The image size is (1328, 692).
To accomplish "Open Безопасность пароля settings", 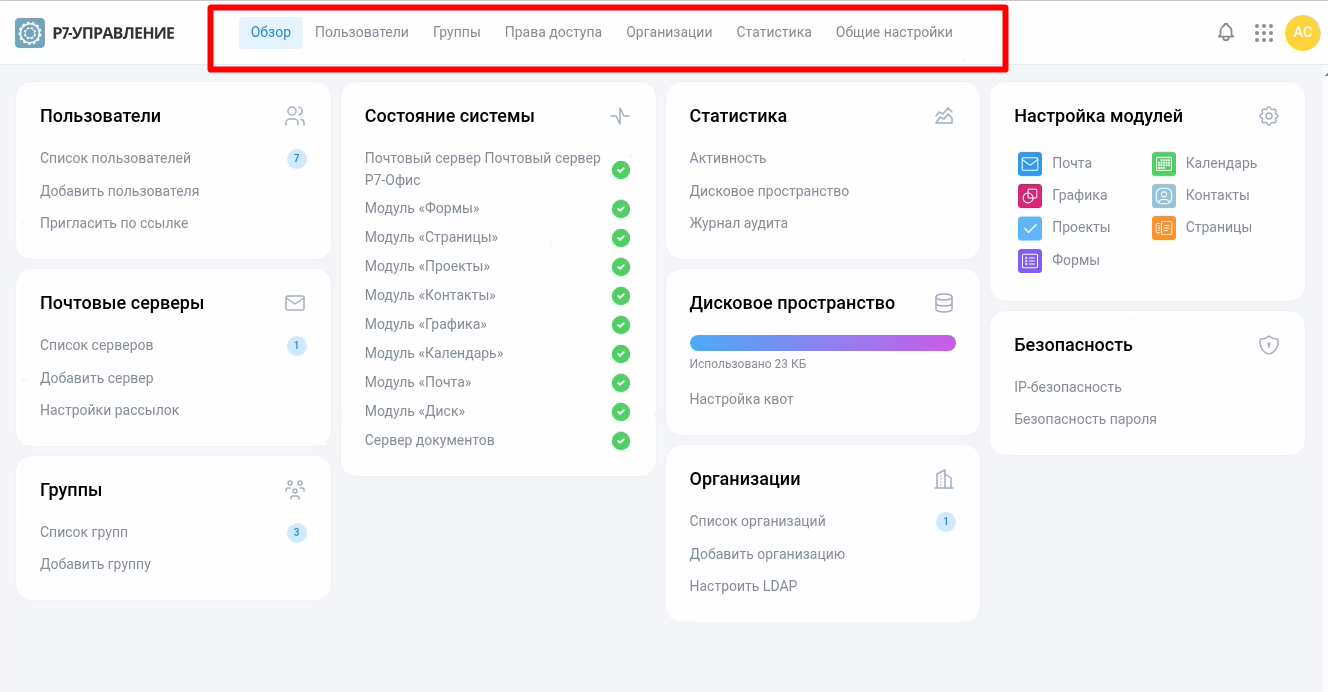I will (x=1085, y=419).
